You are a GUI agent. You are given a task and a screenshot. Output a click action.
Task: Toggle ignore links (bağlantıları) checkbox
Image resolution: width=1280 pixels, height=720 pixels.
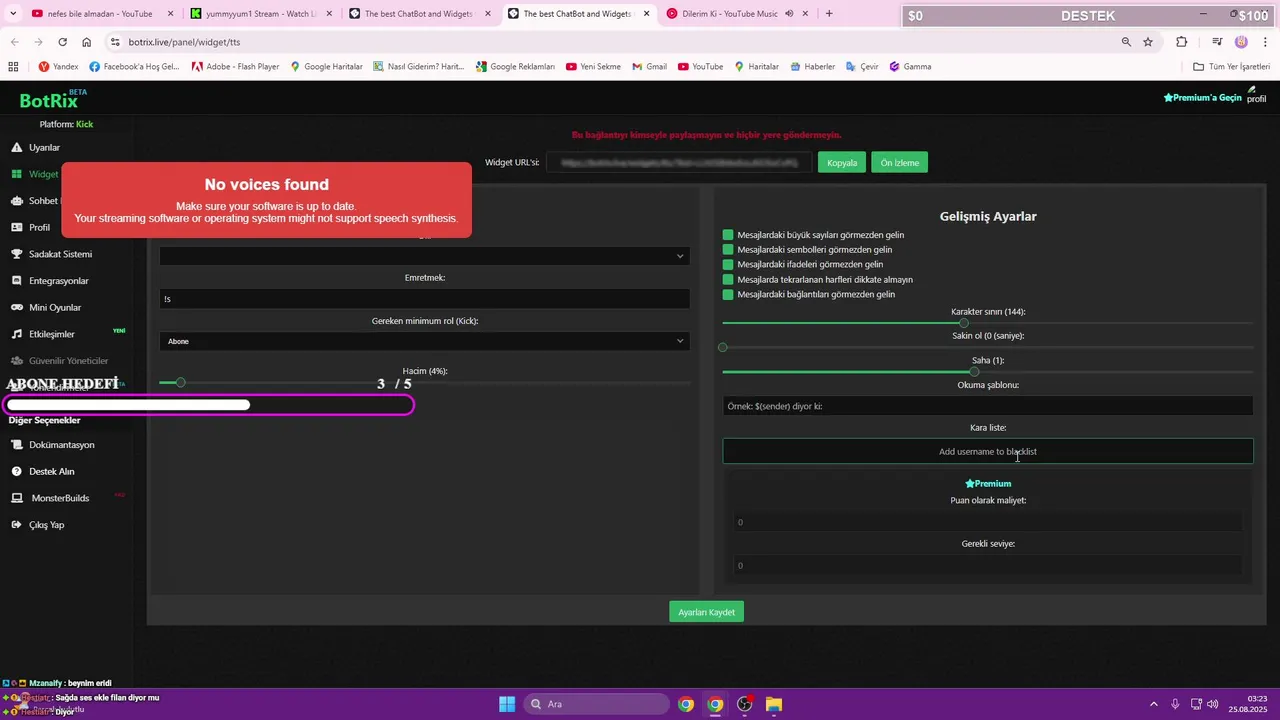728,295
